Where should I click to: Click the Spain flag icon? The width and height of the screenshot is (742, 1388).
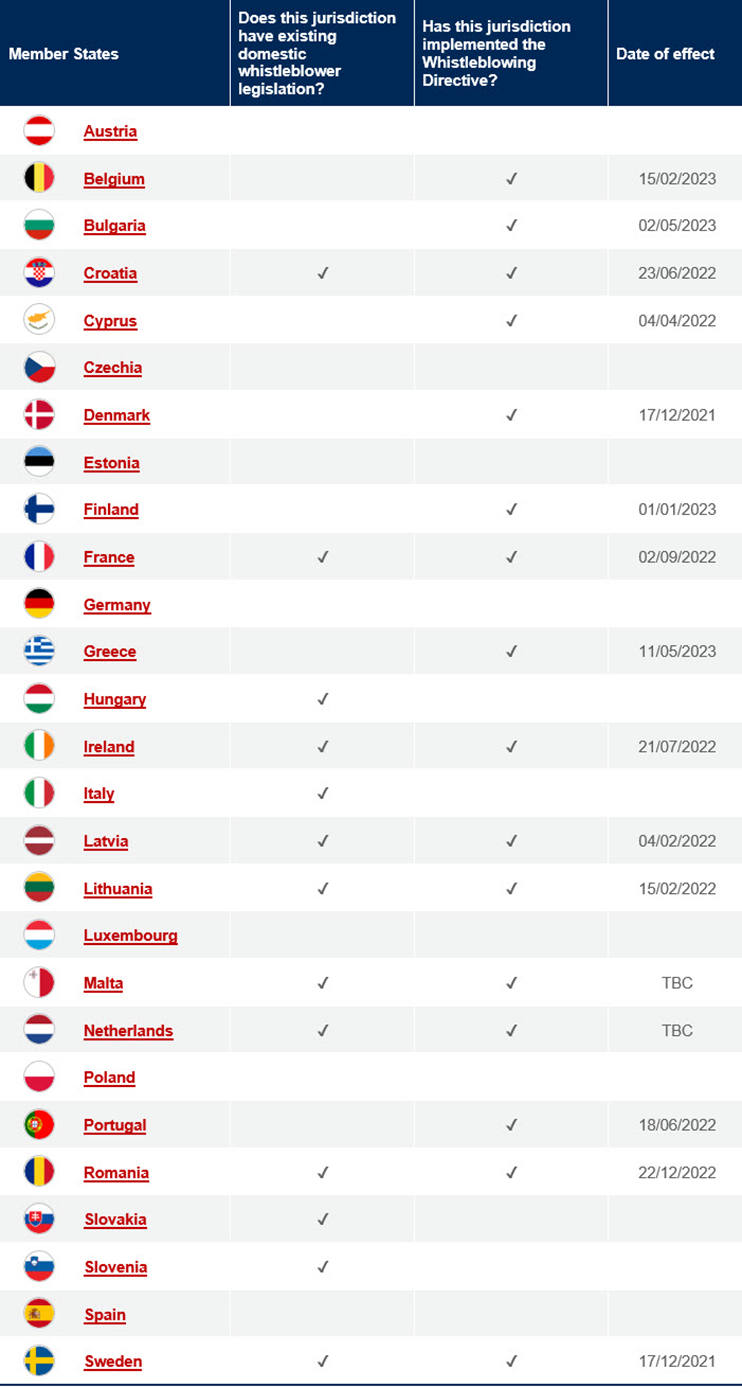[39, 1314]
